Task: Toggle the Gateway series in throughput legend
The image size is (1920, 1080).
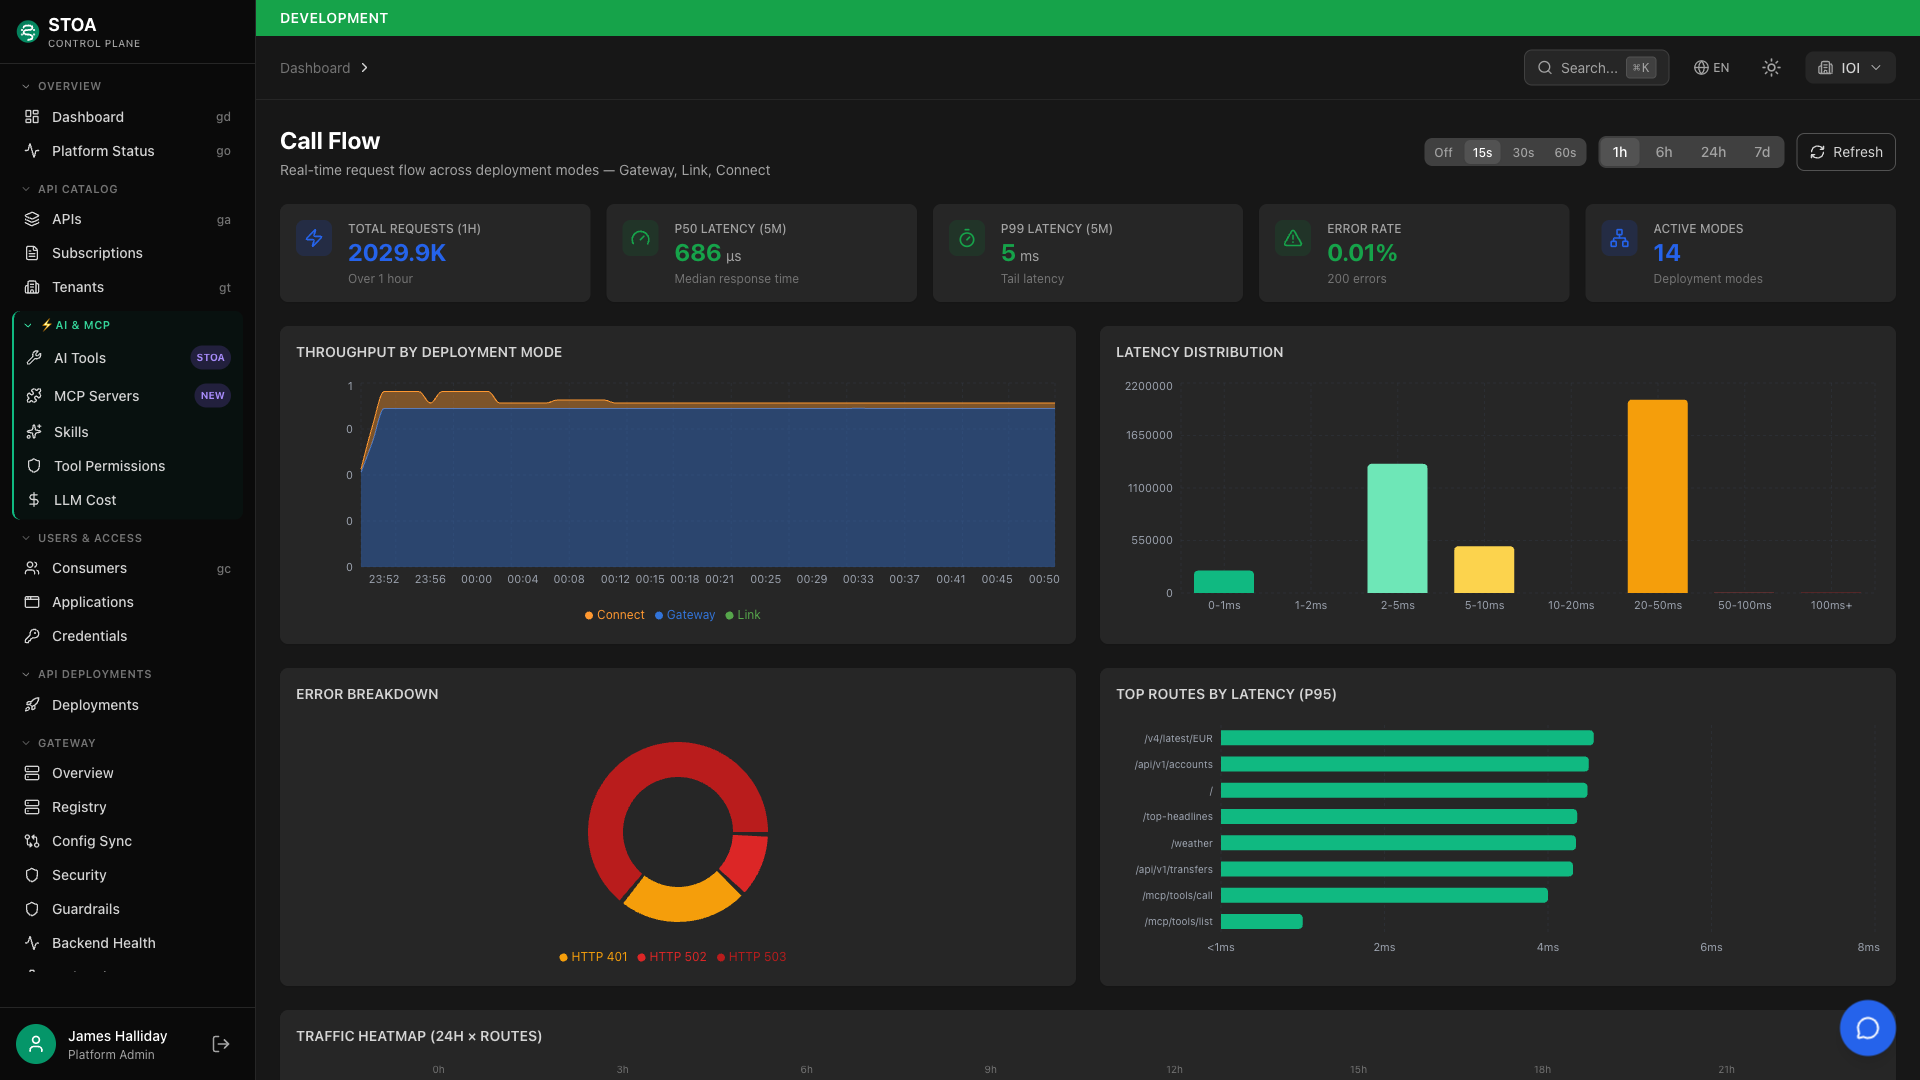Action: (685, 615)
